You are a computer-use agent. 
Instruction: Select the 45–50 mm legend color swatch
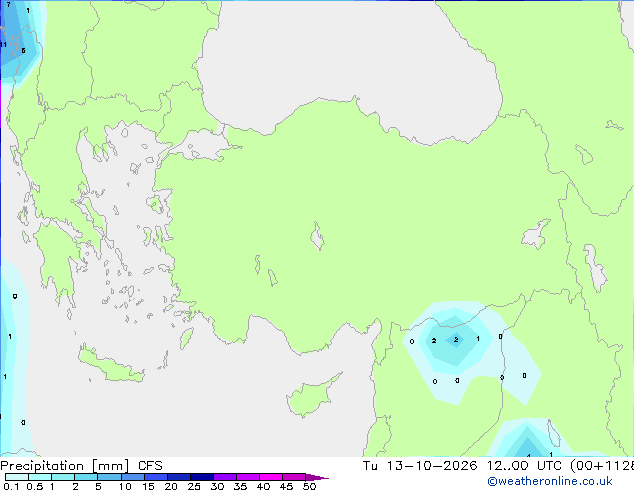294,477
